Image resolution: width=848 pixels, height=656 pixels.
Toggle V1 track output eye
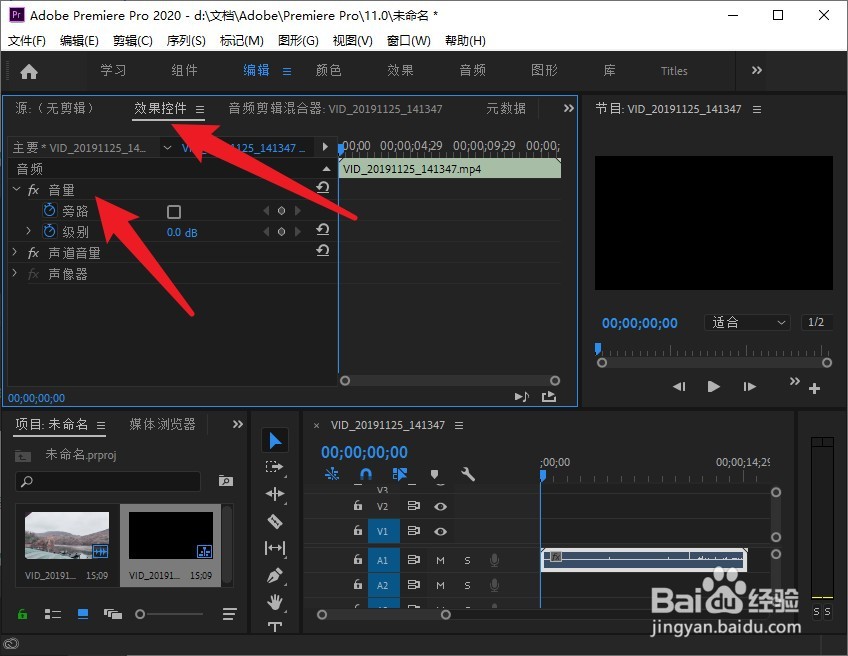[440, 531]
